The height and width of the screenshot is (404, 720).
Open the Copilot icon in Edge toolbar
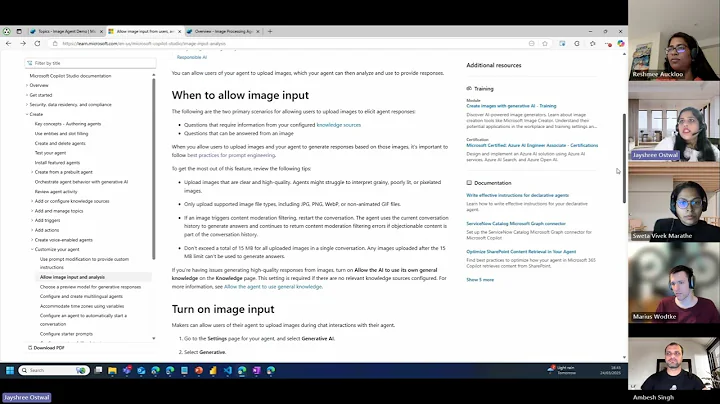tap(621, 44)
